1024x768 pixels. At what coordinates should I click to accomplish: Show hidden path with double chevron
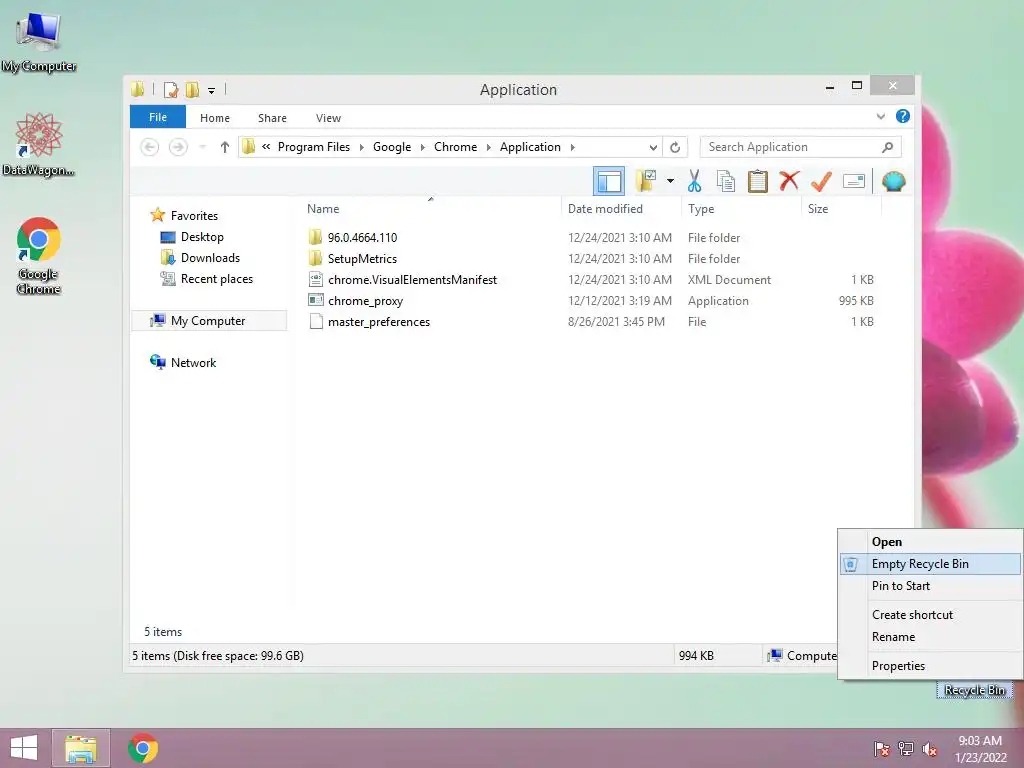click(x=266, y=146)
